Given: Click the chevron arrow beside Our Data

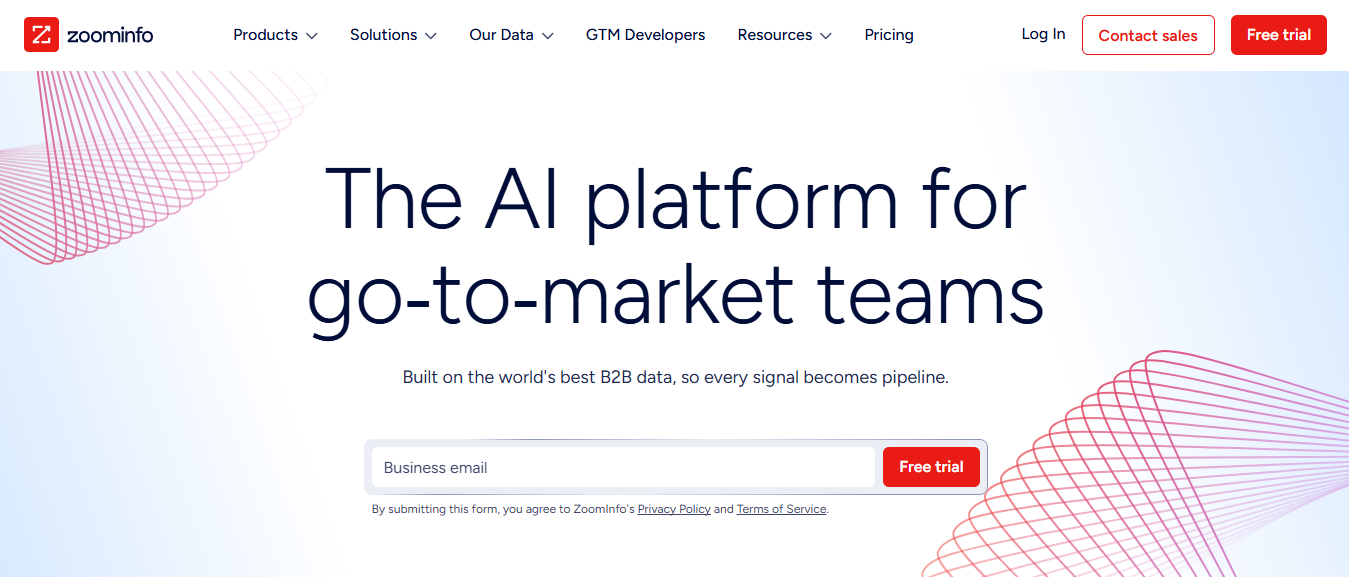Looking at the screenshot, I should coord(548,35).
